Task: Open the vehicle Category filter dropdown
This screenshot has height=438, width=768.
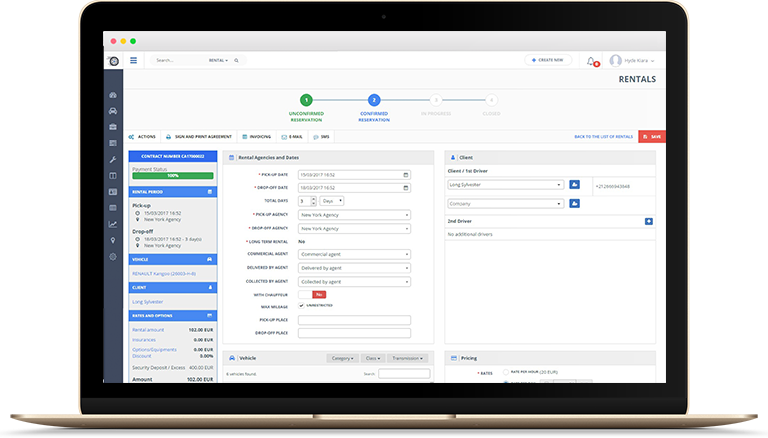Action: [342, 358]
